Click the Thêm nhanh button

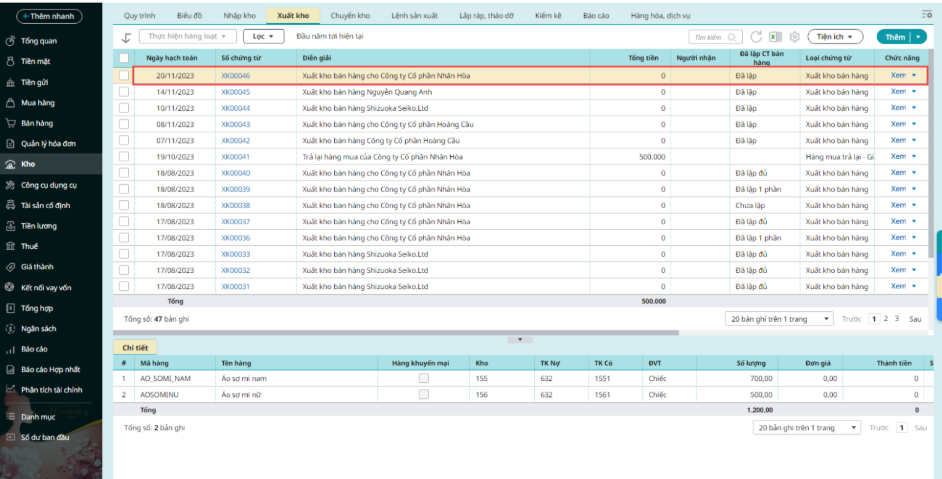click(x=49, y=16)
